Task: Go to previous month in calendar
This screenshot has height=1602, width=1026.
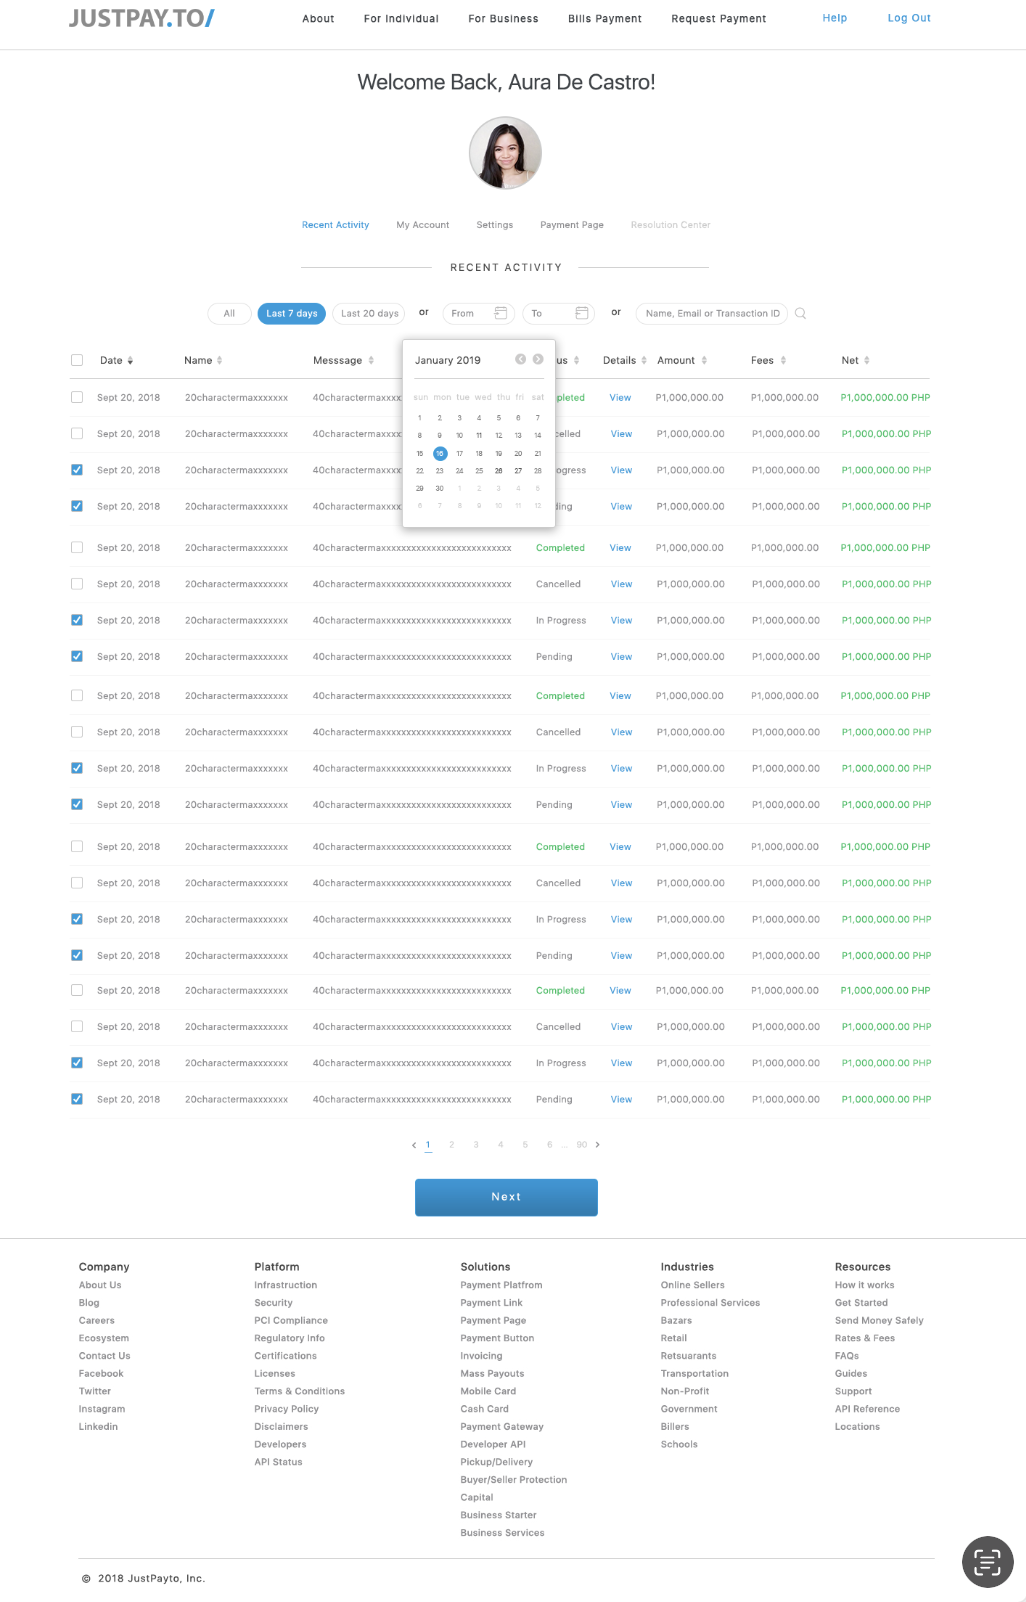Action: (x=520, y=359)
